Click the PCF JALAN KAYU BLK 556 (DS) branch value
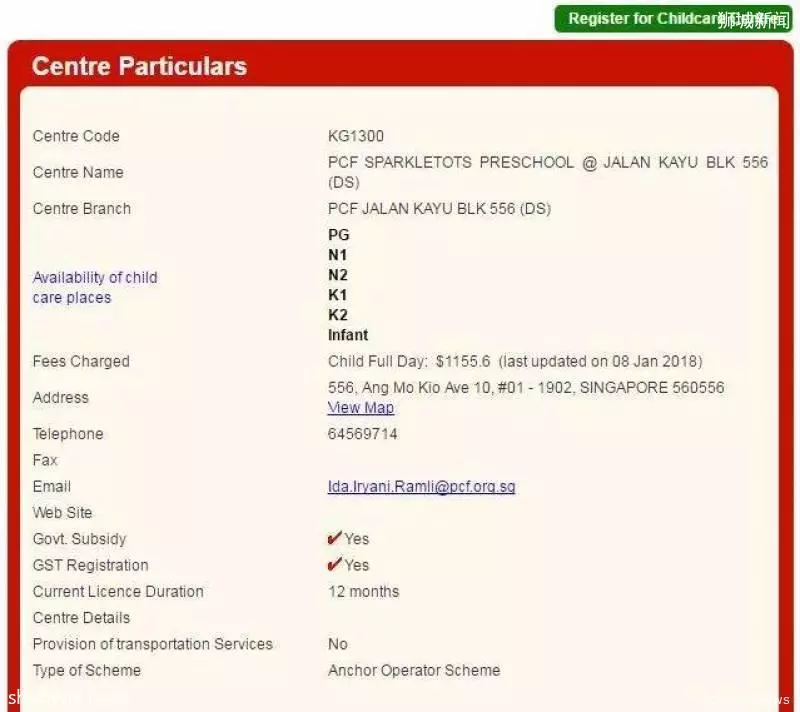Viewport: 800px width, 712px height. [439, 209]
